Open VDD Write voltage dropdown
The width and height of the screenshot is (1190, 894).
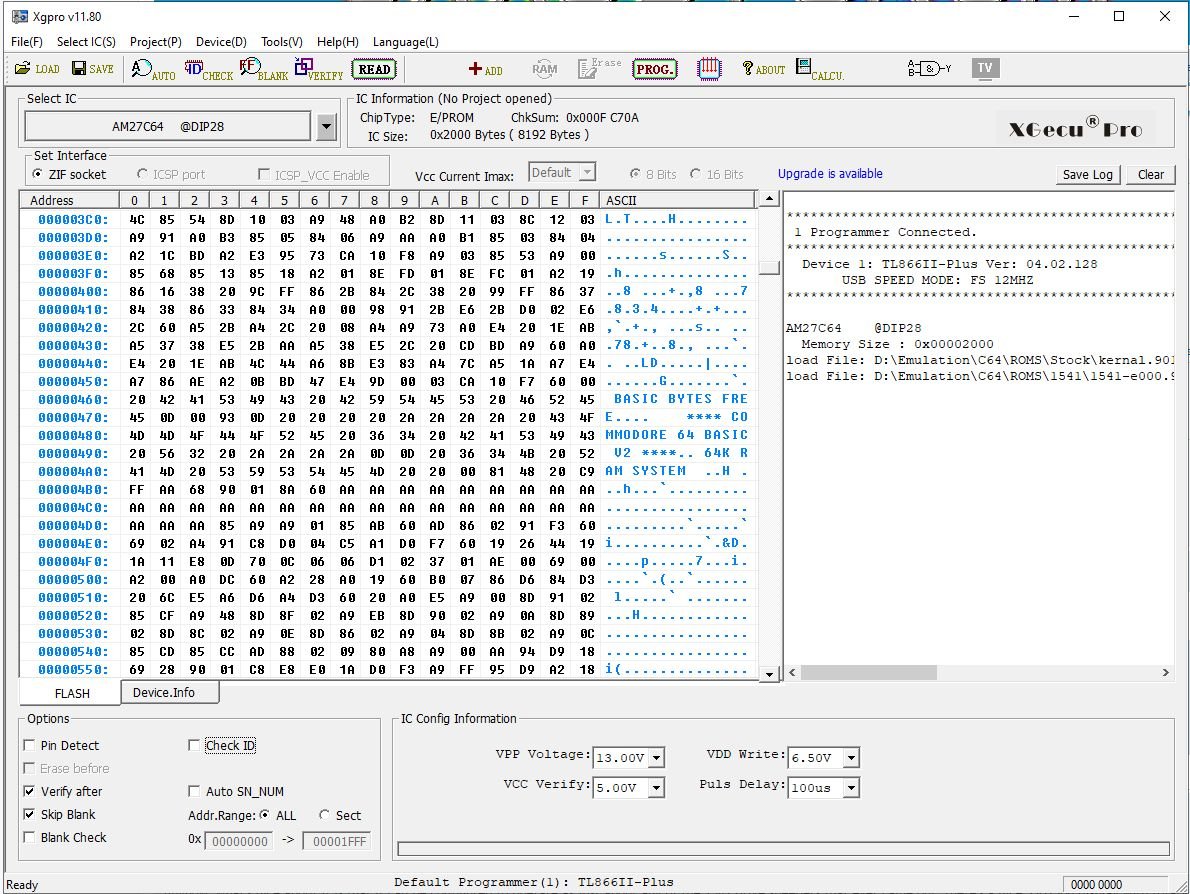pos(852,757)
